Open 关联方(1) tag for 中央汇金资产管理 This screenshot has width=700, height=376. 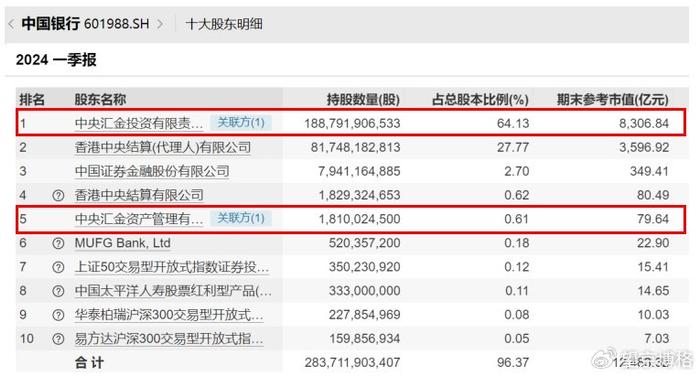click(241, 218)
